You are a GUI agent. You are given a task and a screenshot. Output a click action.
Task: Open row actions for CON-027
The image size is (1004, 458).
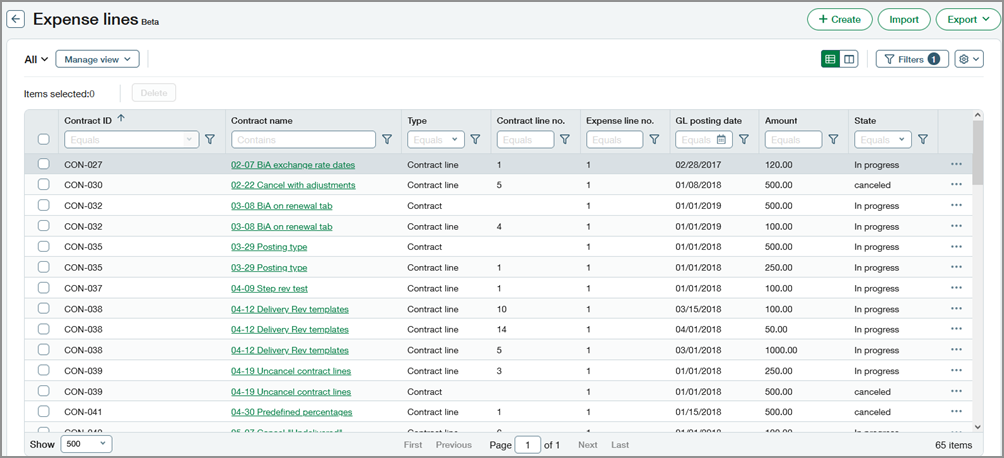click(956, 164)
